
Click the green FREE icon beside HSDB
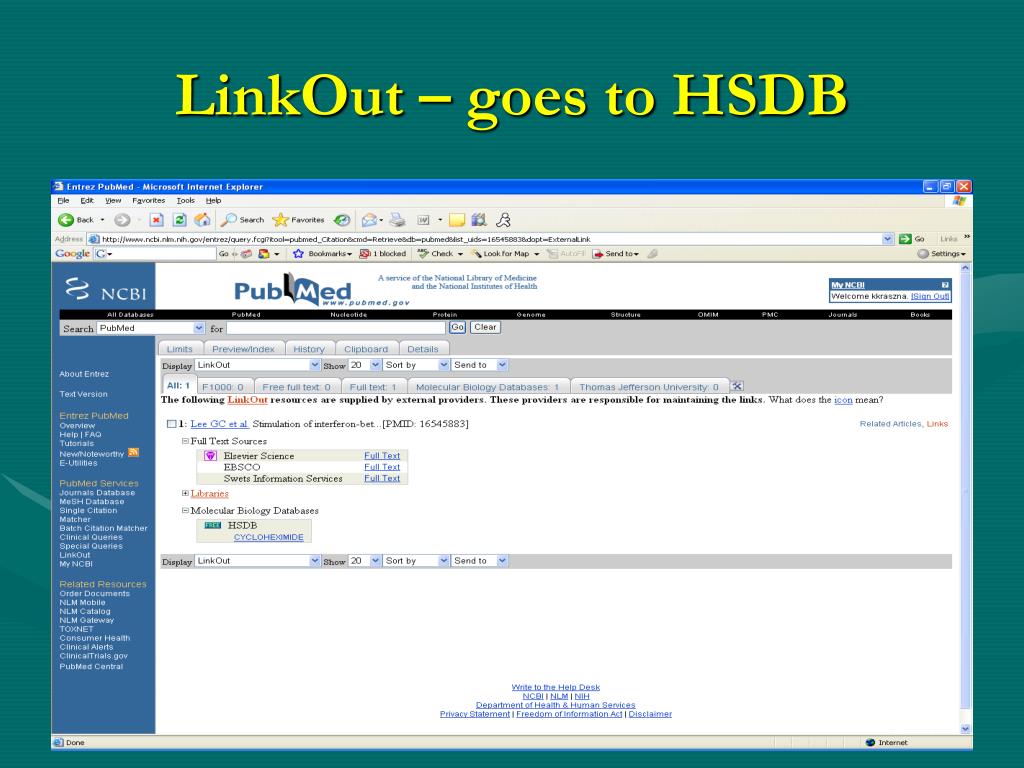click(213, 525)
